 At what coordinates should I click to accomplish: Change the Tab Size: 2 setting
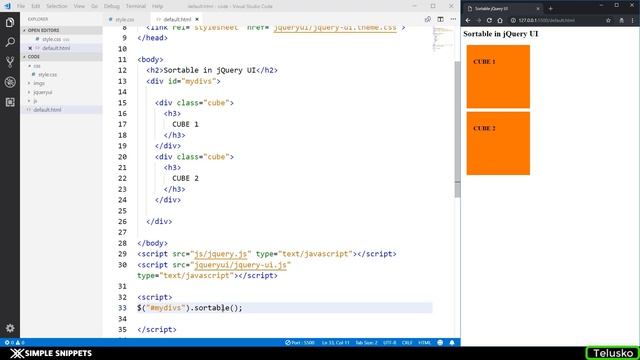pyautogui.click(x=366, y=342)
